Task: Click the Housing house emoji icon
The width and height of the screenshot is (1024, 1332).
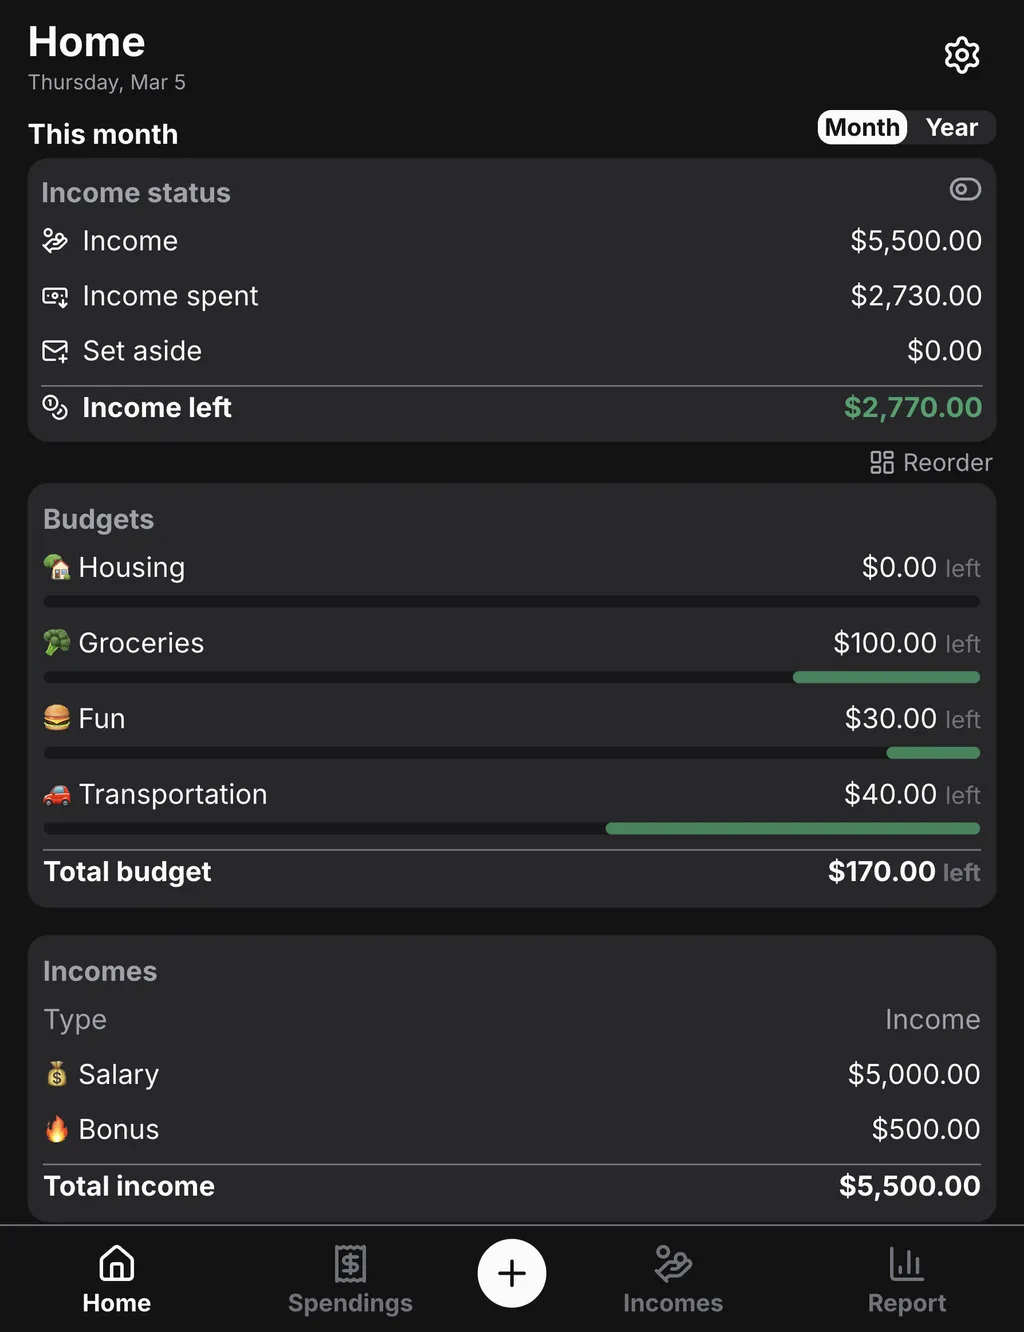Action: [57, 567]
